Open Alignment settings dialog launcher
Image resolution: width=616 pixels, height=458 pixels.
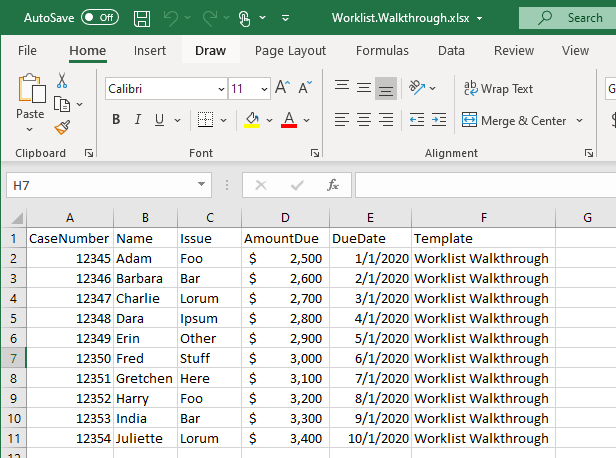(x=588, y=153)
